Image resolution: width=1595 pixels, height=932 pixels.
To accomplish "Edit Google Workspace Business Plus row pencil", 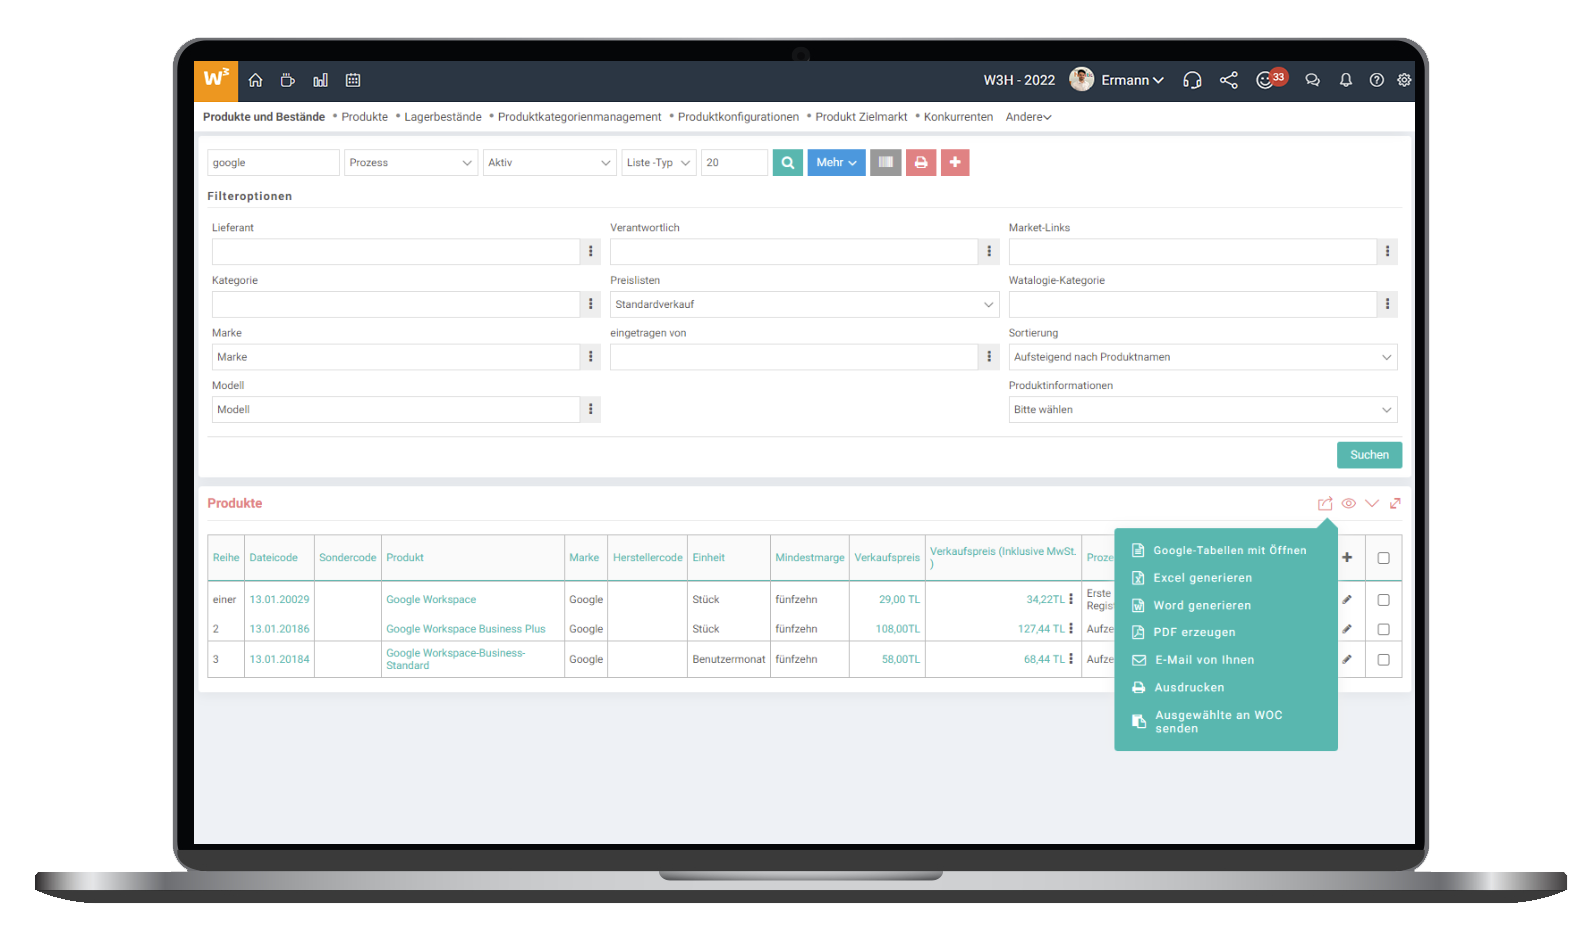I will click(x=1347, y=629).
